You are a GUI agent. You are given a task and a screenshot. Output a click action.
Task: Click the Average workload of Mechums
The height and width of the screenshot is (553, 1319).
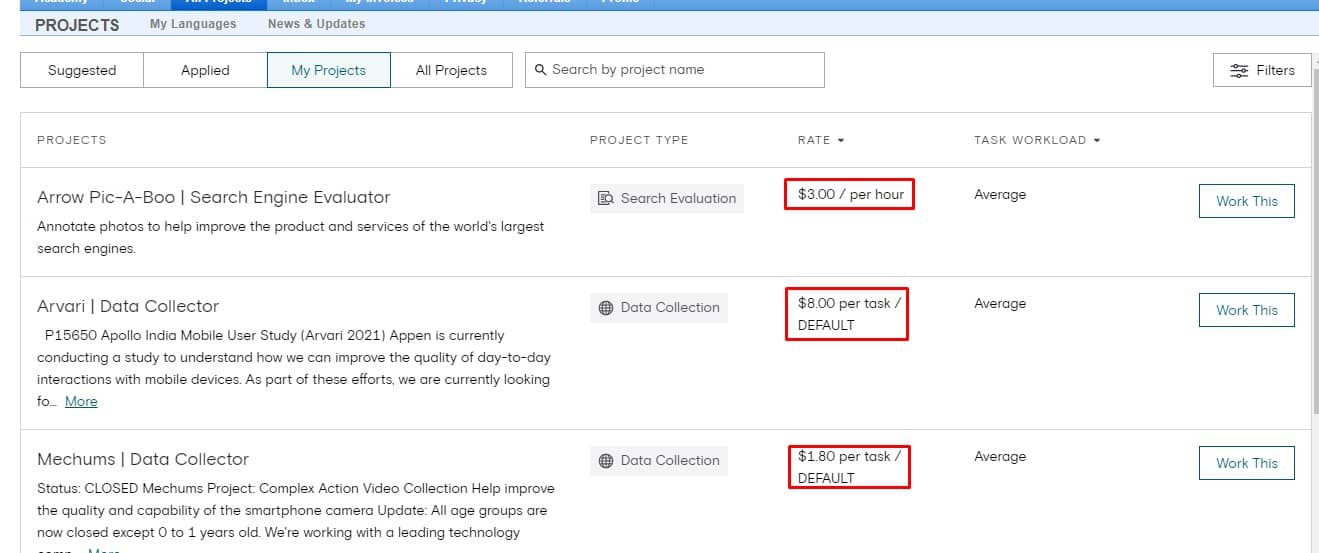(1000, 457)
